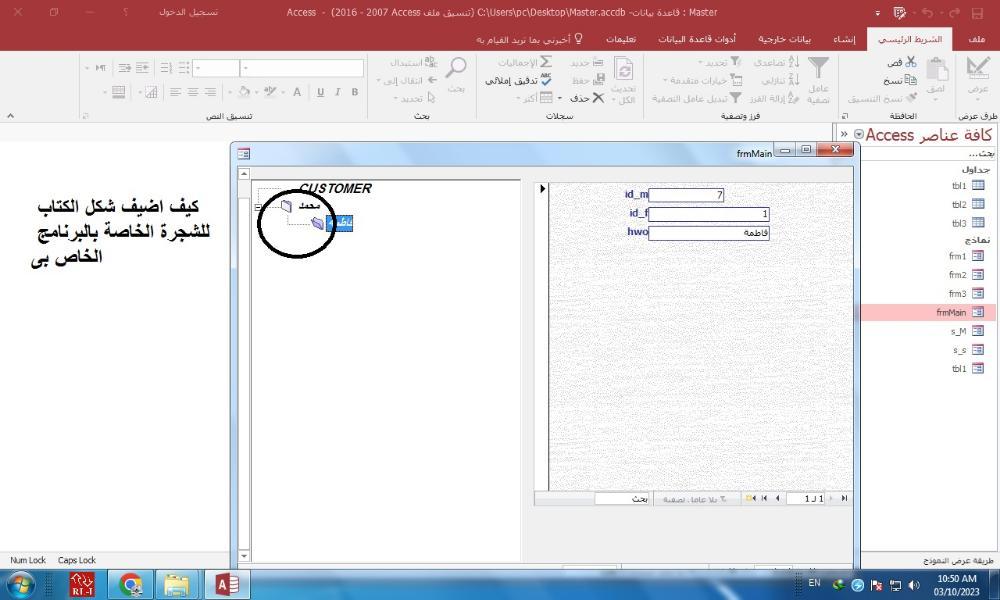Click the Chrome icon in taskbar
Image resolution: width=1000 pixels, height=600 pixels.
131,585
